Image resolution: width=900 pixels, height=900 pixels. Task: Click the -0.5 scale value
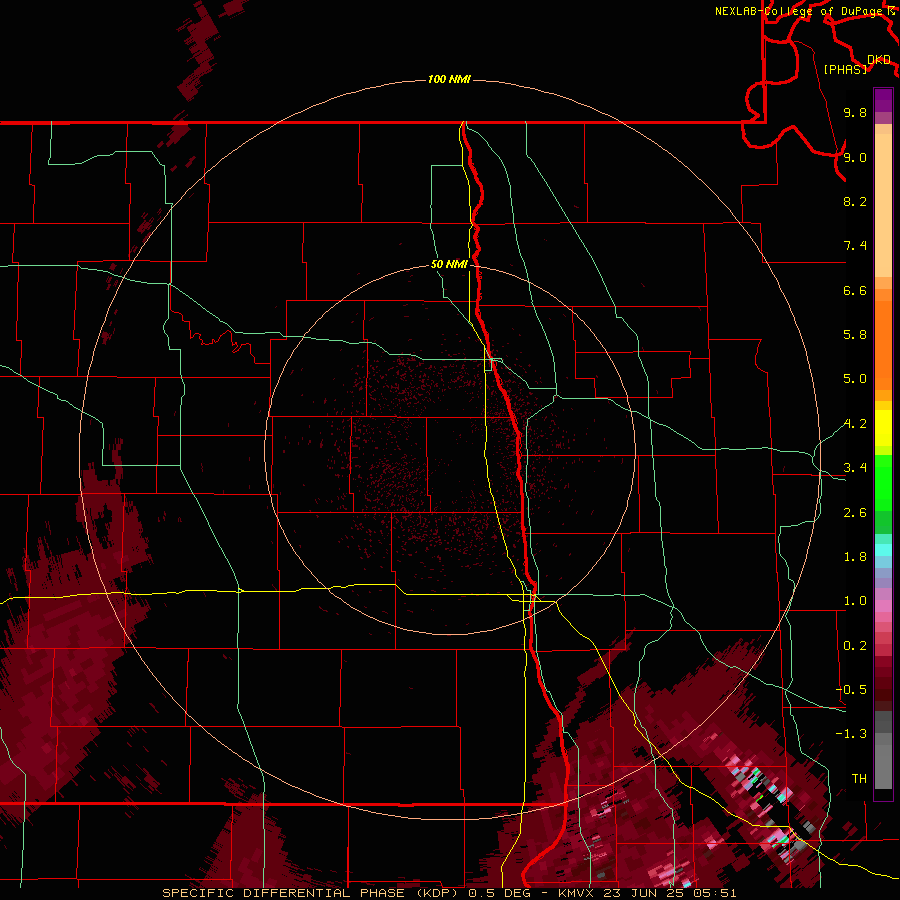click(x=851, y=690)
